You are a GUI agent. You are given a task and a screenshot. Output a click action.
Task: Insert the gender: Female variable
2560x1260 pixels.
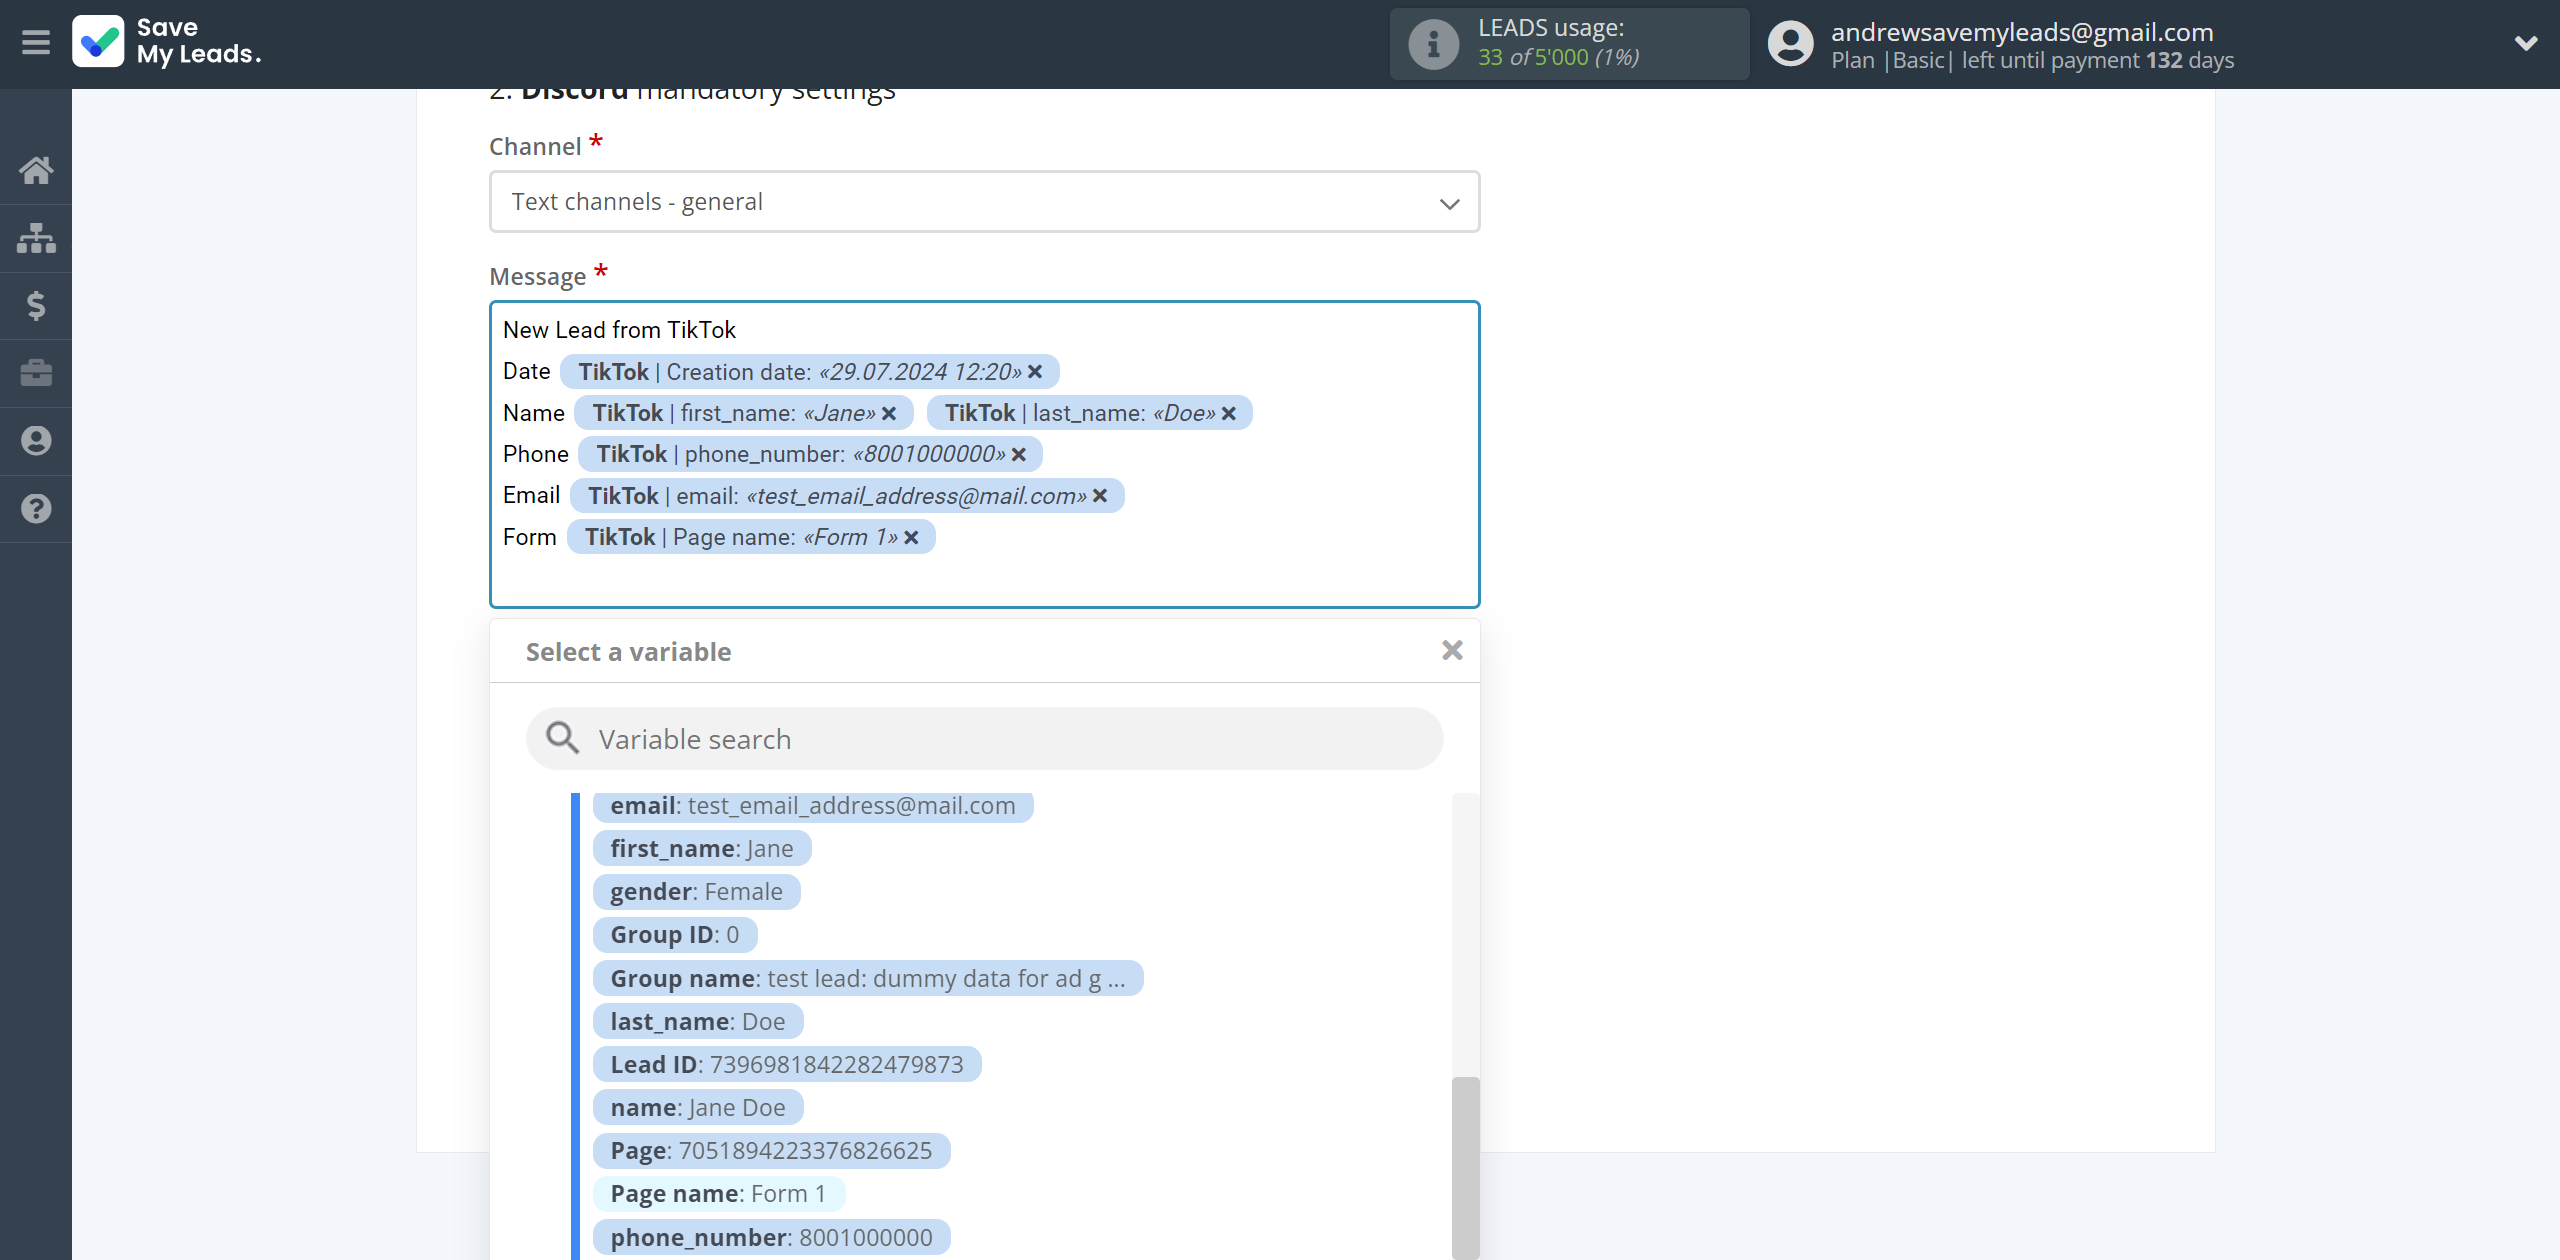[x=696, y=892]
